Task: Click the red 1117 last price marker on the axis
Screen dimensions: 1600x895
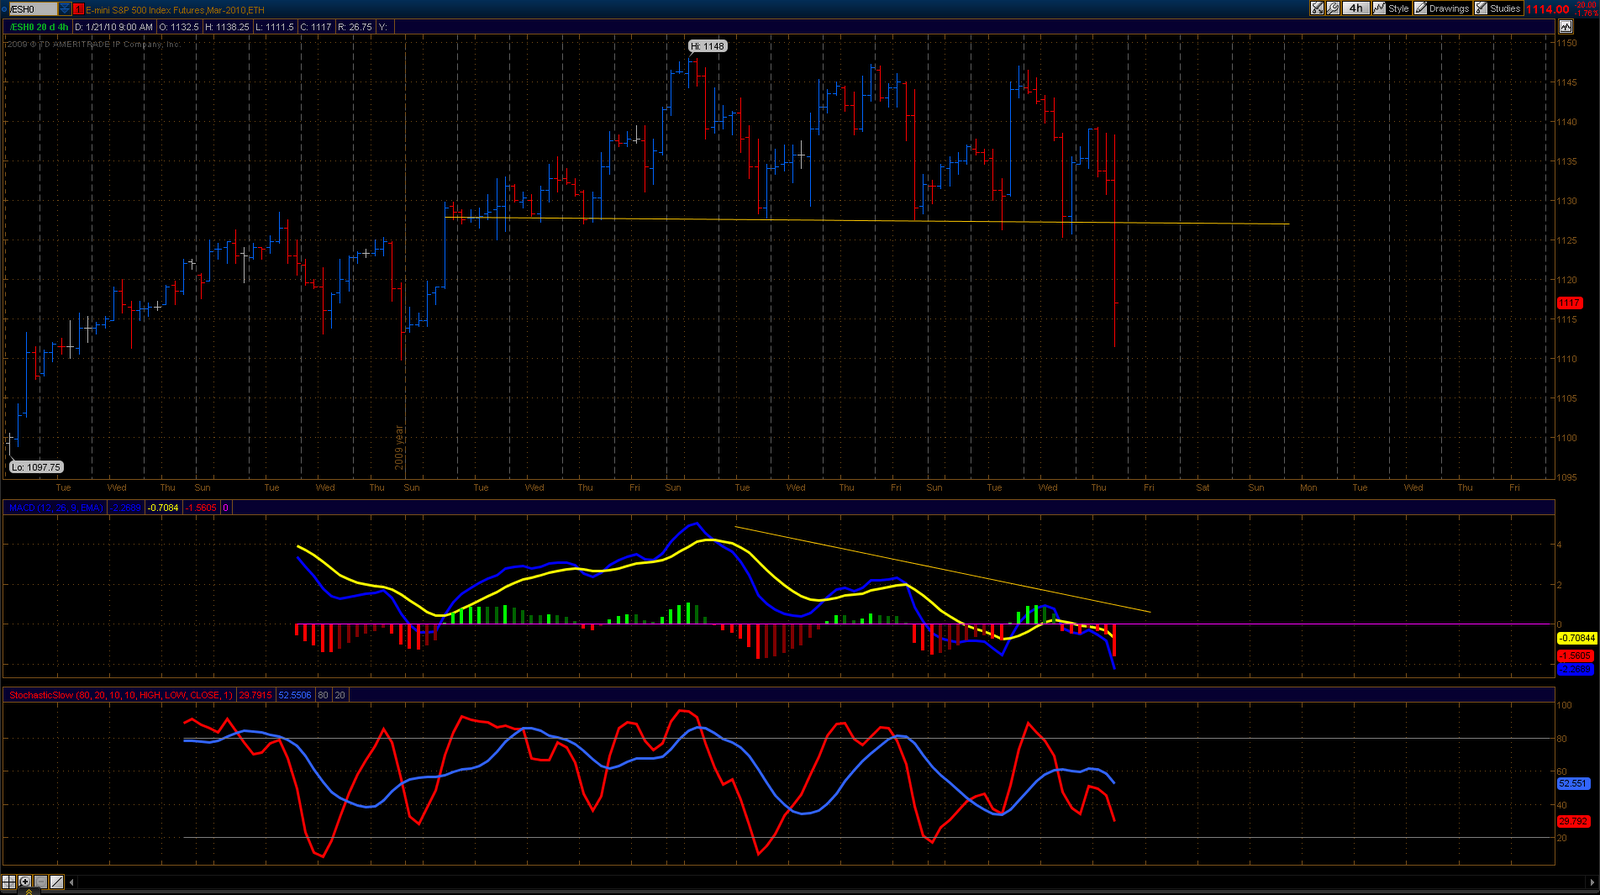Action: coord(1569,303)
